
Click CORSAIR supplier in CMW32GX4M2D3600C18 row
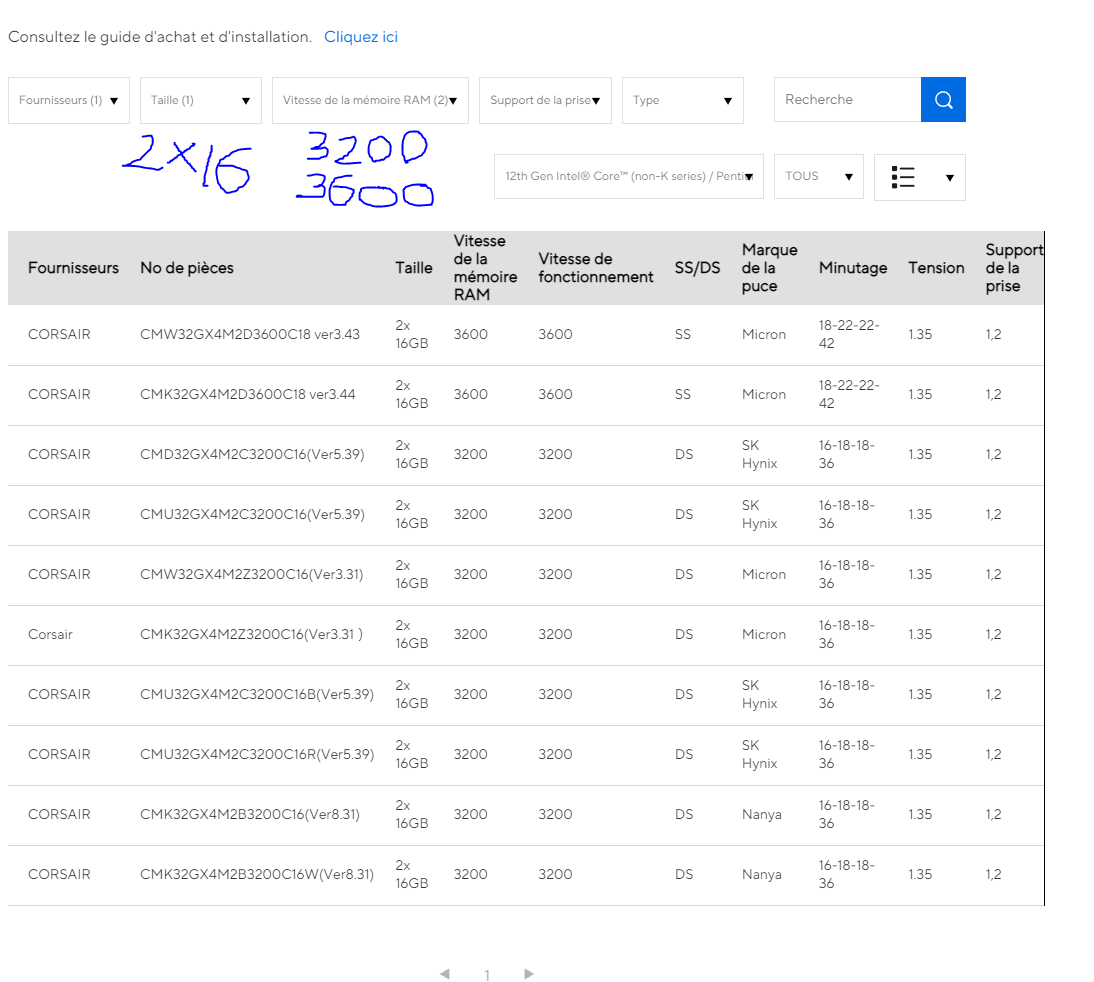(x=59, y=334)
